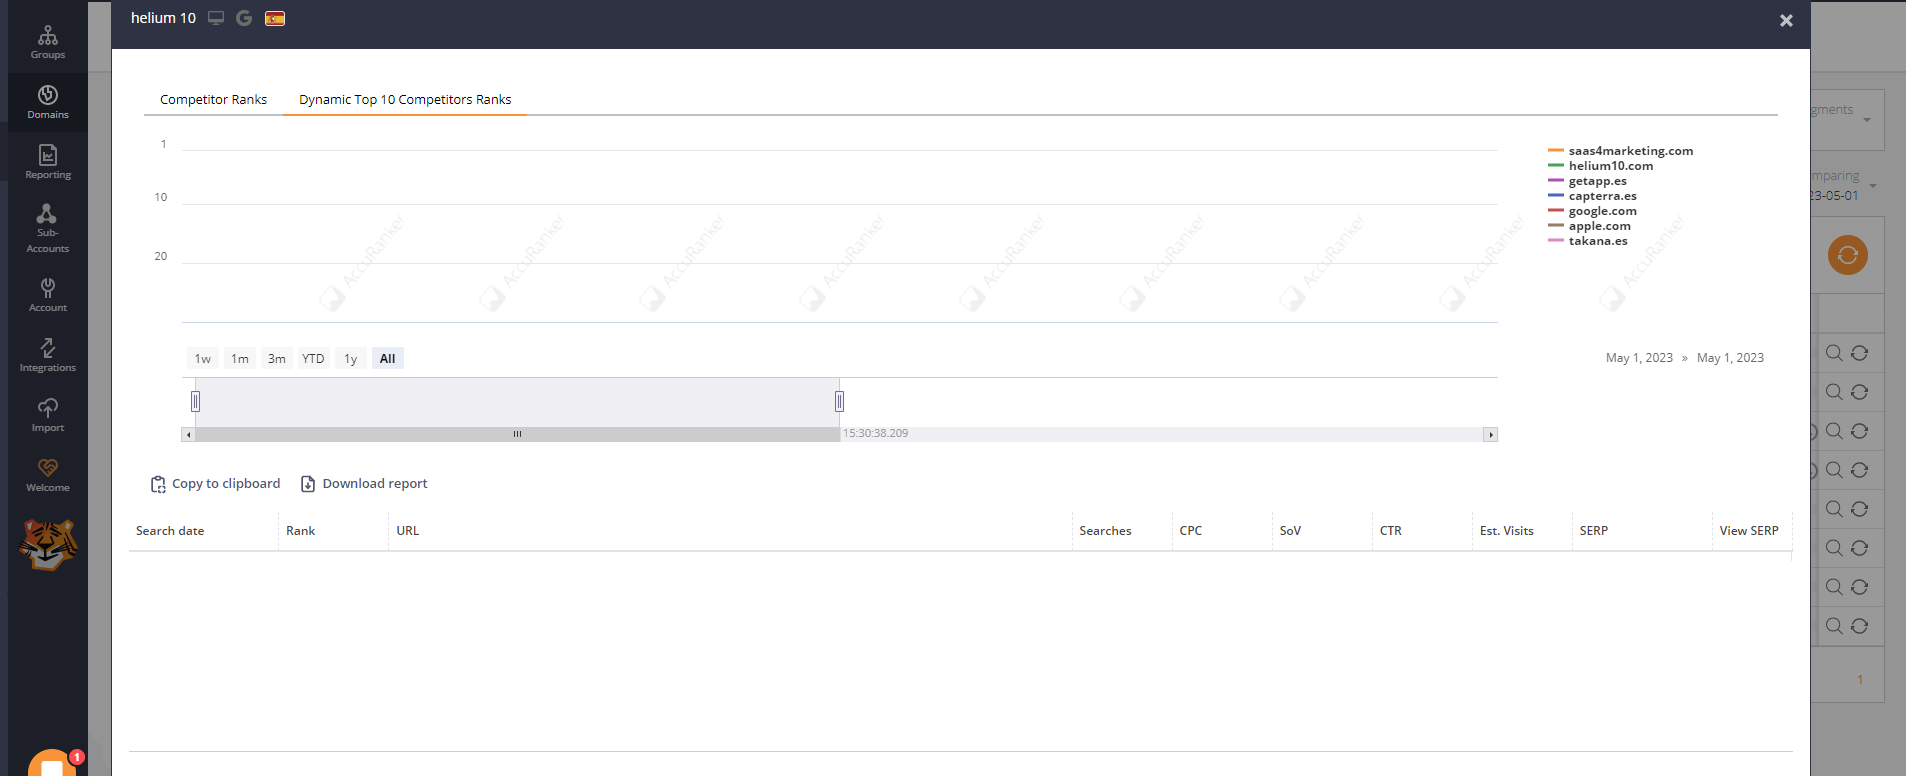
Task: Click the chart navigator scrollbar thumb
Action: click(x=517, y=434)
